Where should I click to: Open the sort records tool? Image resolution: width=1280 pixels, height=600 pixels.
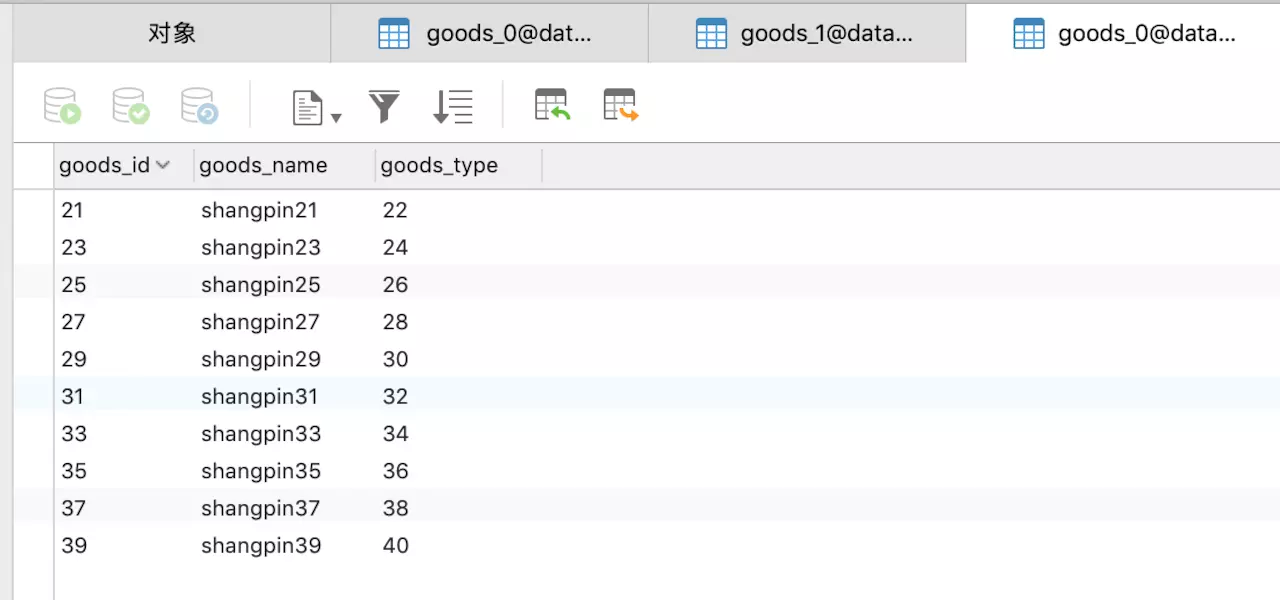[x=452, y=106]
